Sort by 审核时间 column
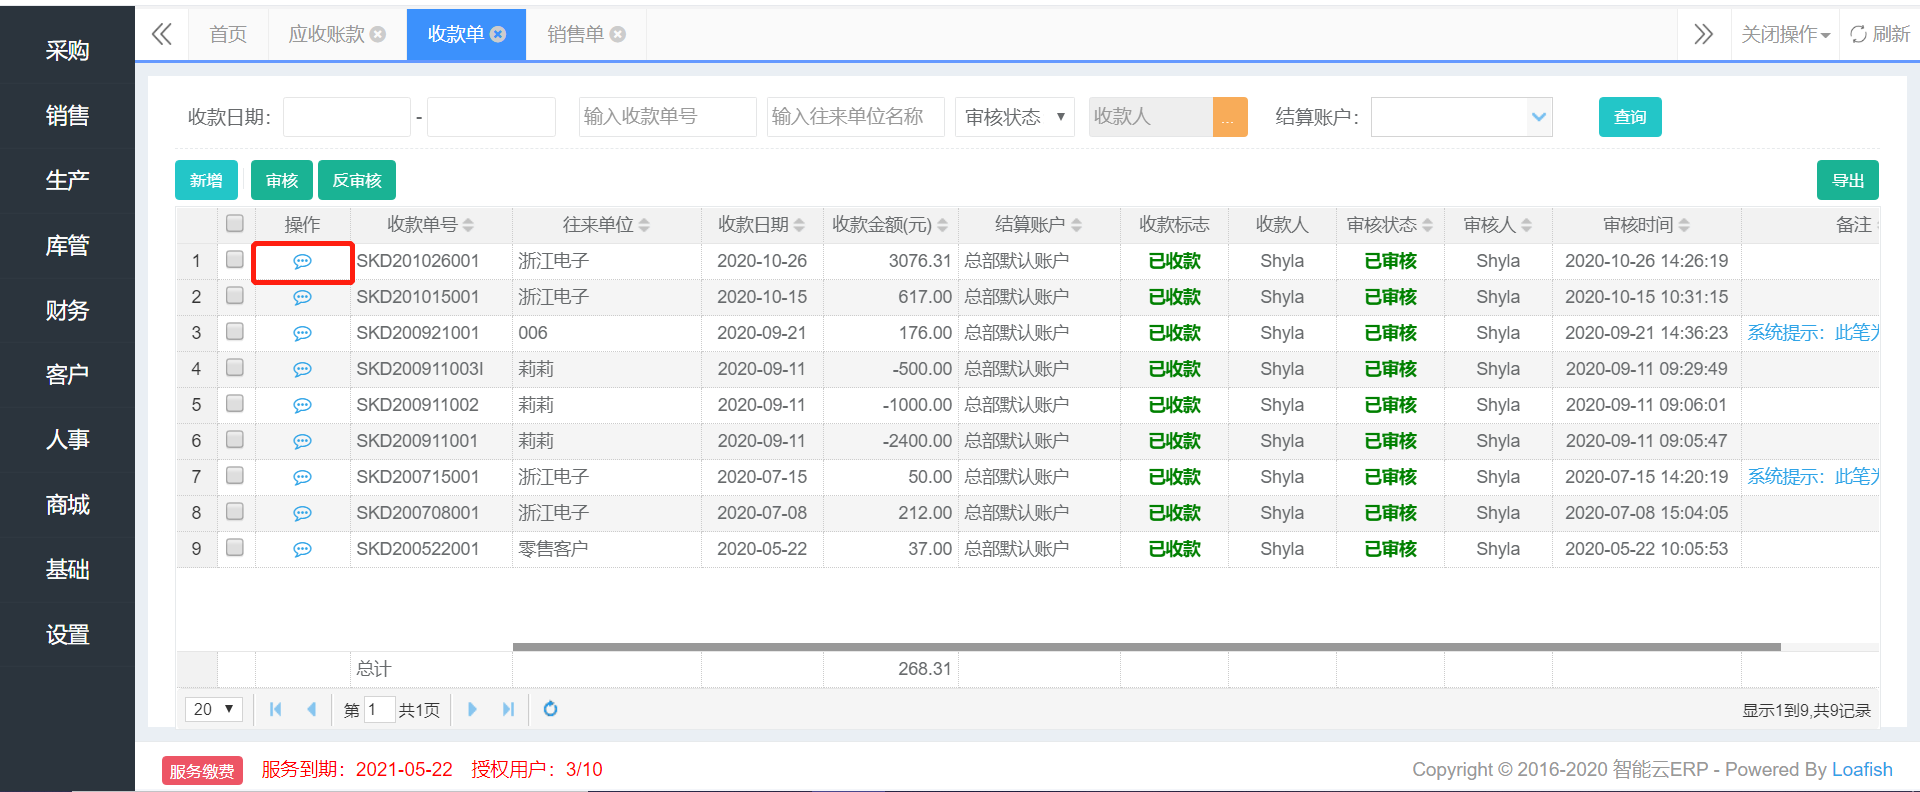This screenshot has width=1920, height=792. pyautogui.click(x=1646, y=225)
